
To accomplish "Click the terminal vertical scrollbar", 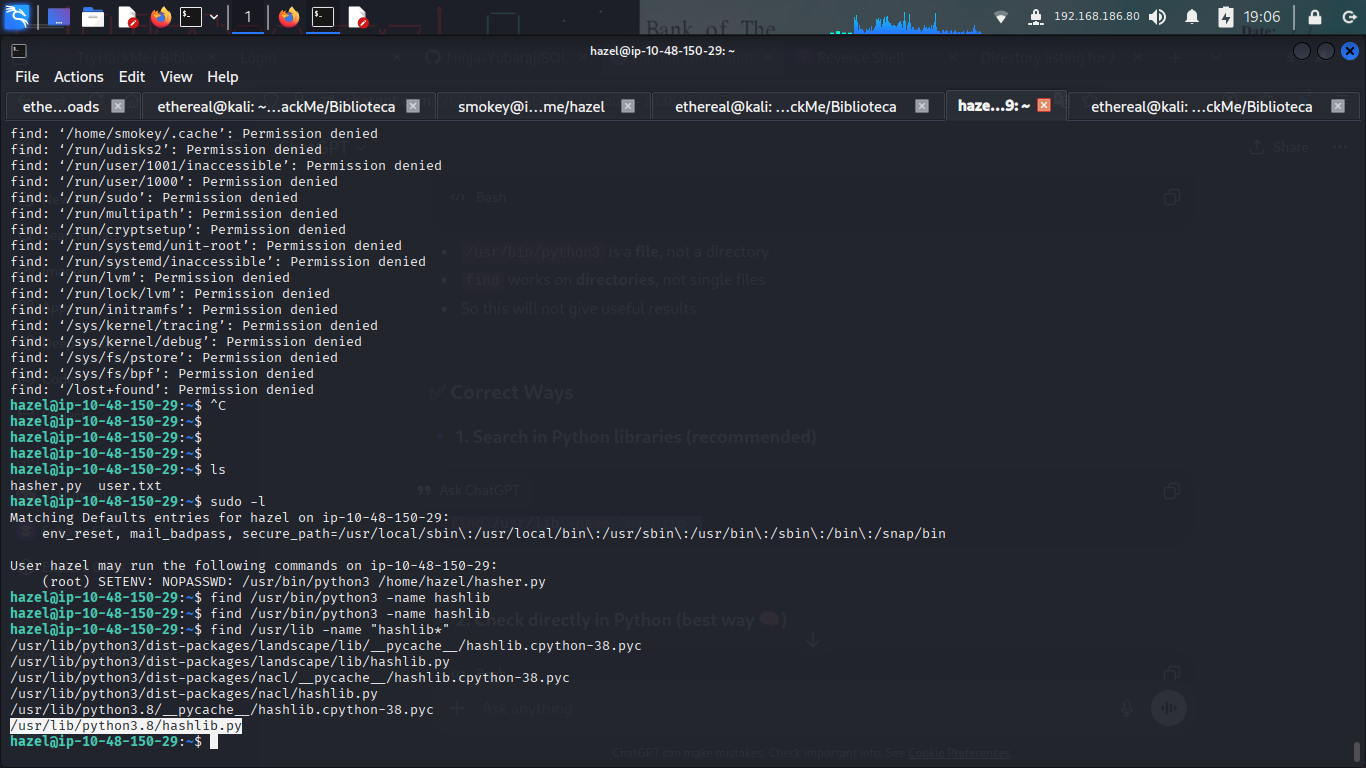I will pos(1356,750).
